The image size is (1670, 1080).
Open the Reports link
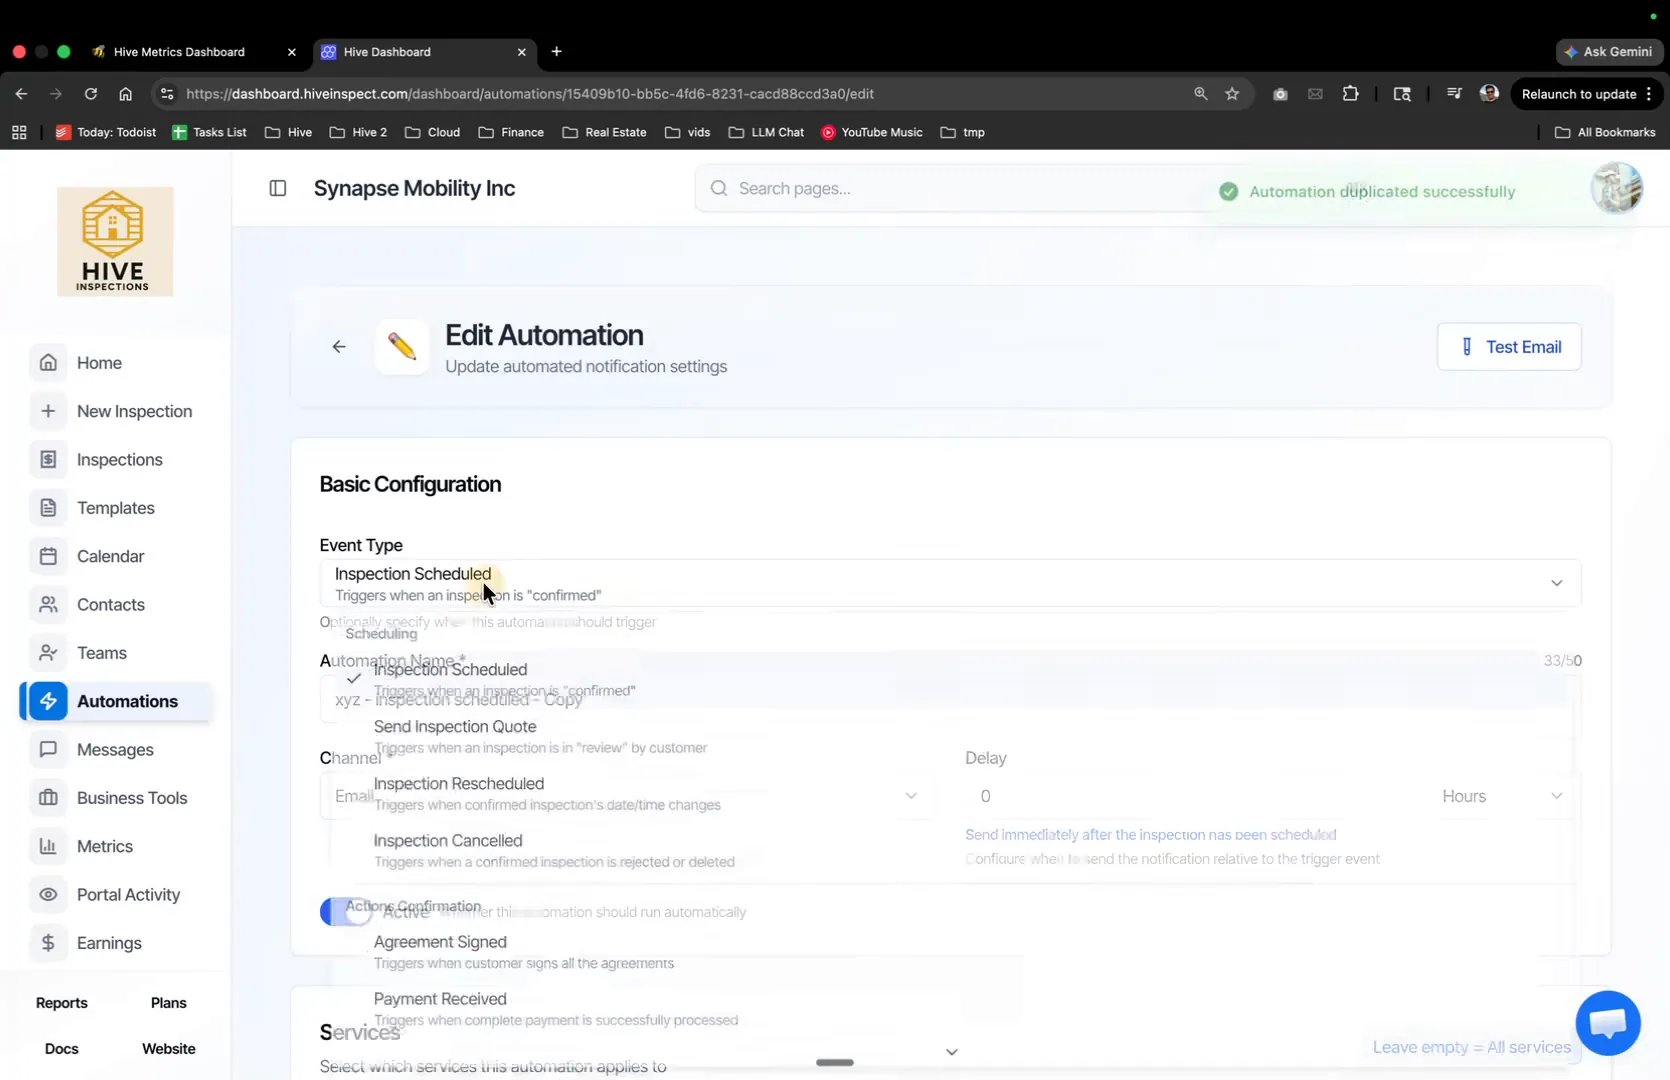(x=62, y=1003)
